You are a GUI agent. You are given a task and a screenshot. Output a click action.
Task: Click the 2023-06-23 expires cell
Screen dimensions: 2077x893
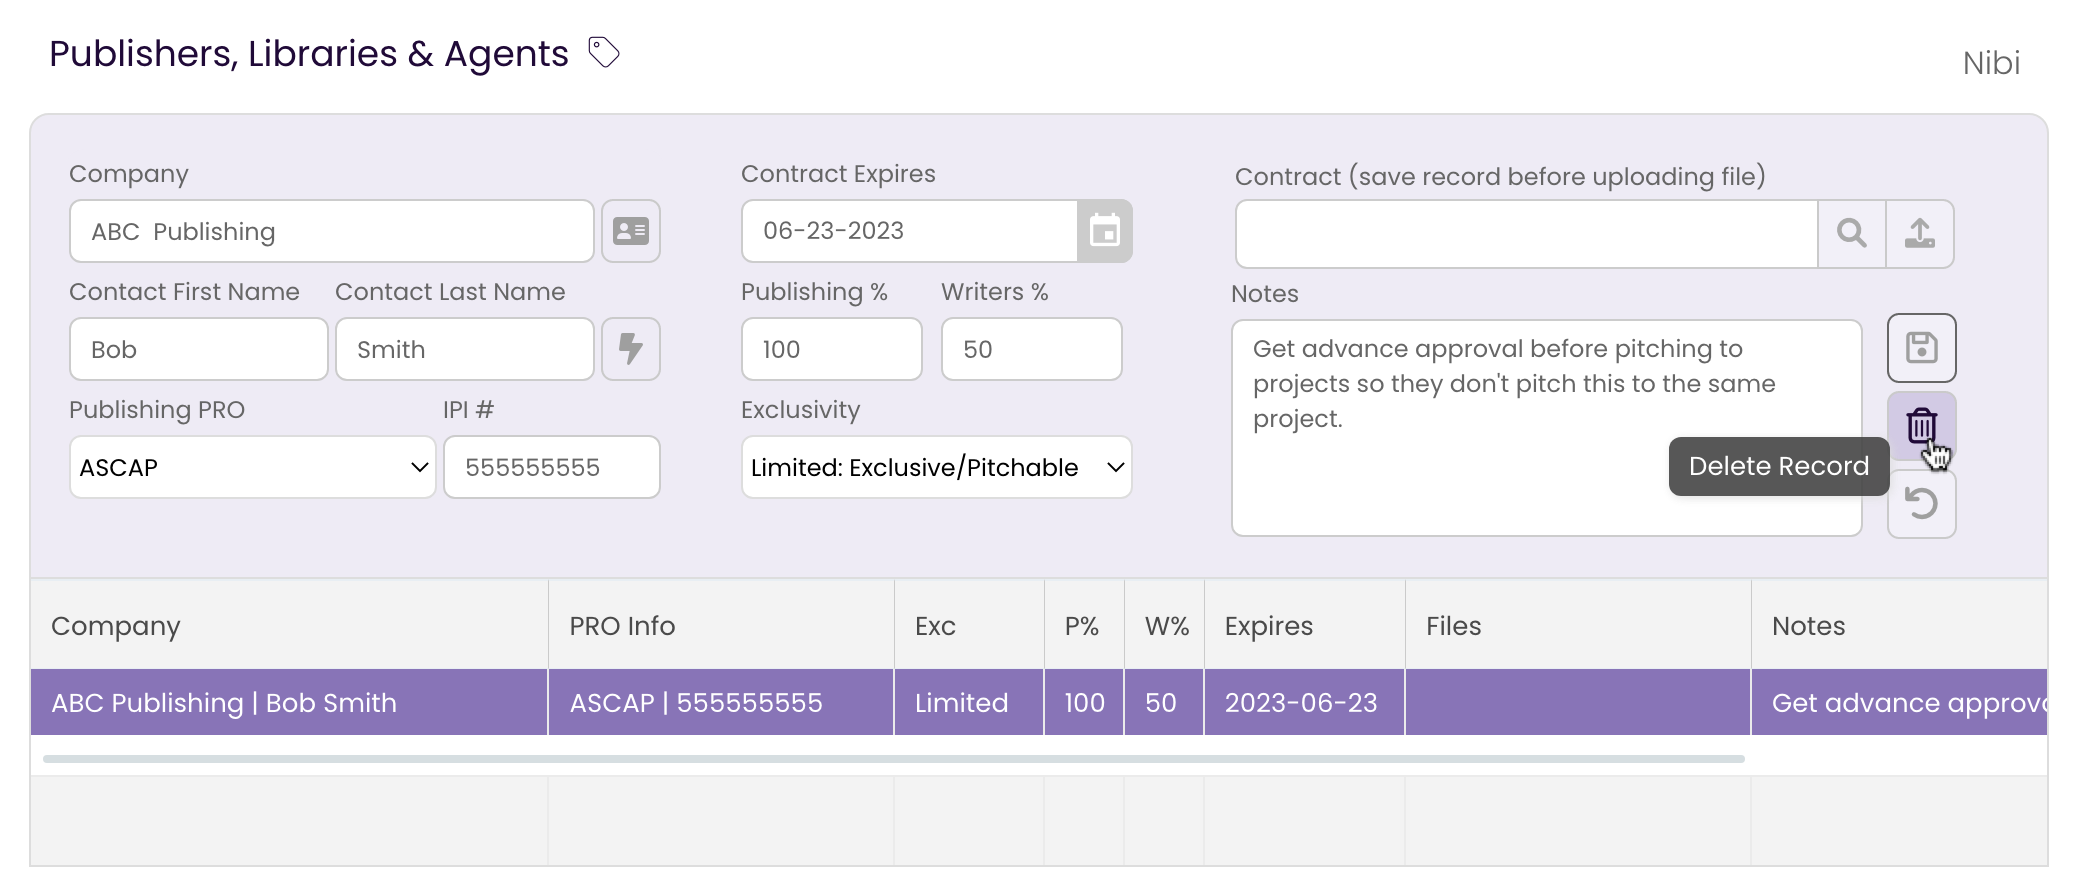pyautogui.click(x=1305, y=702)
